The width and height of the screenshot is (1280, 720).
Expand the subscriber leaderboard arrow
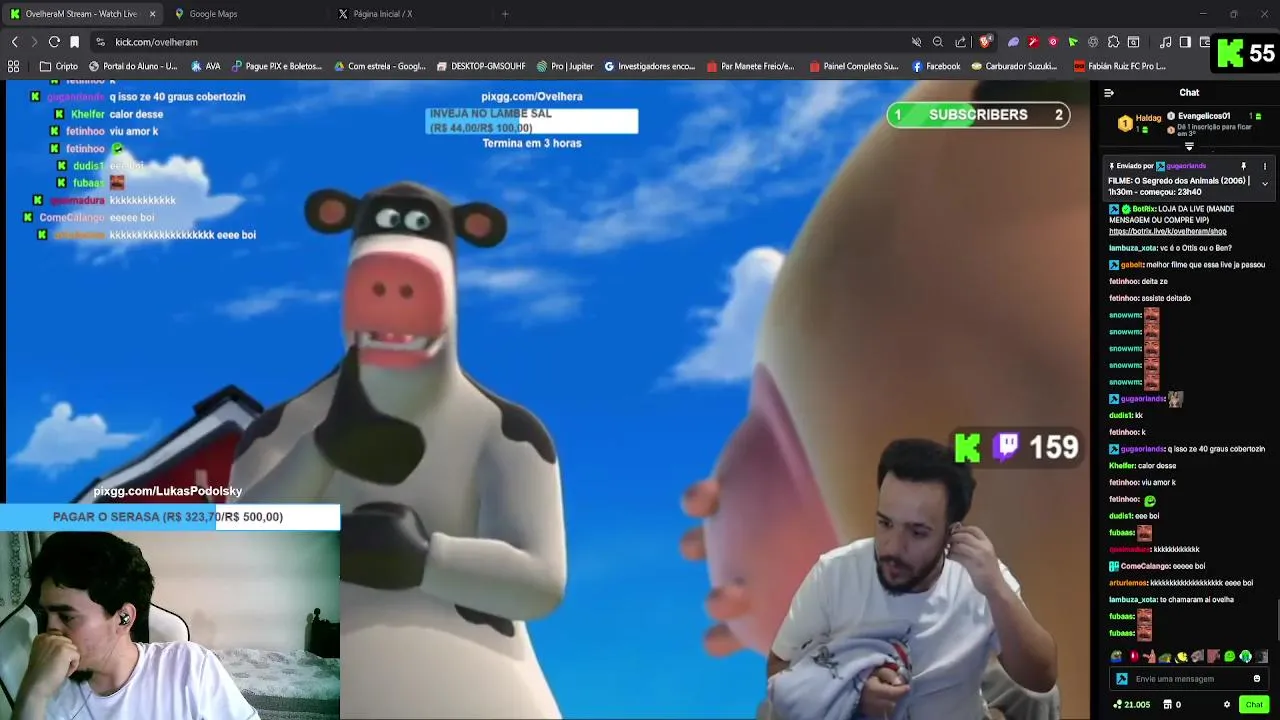(1189, 146)
